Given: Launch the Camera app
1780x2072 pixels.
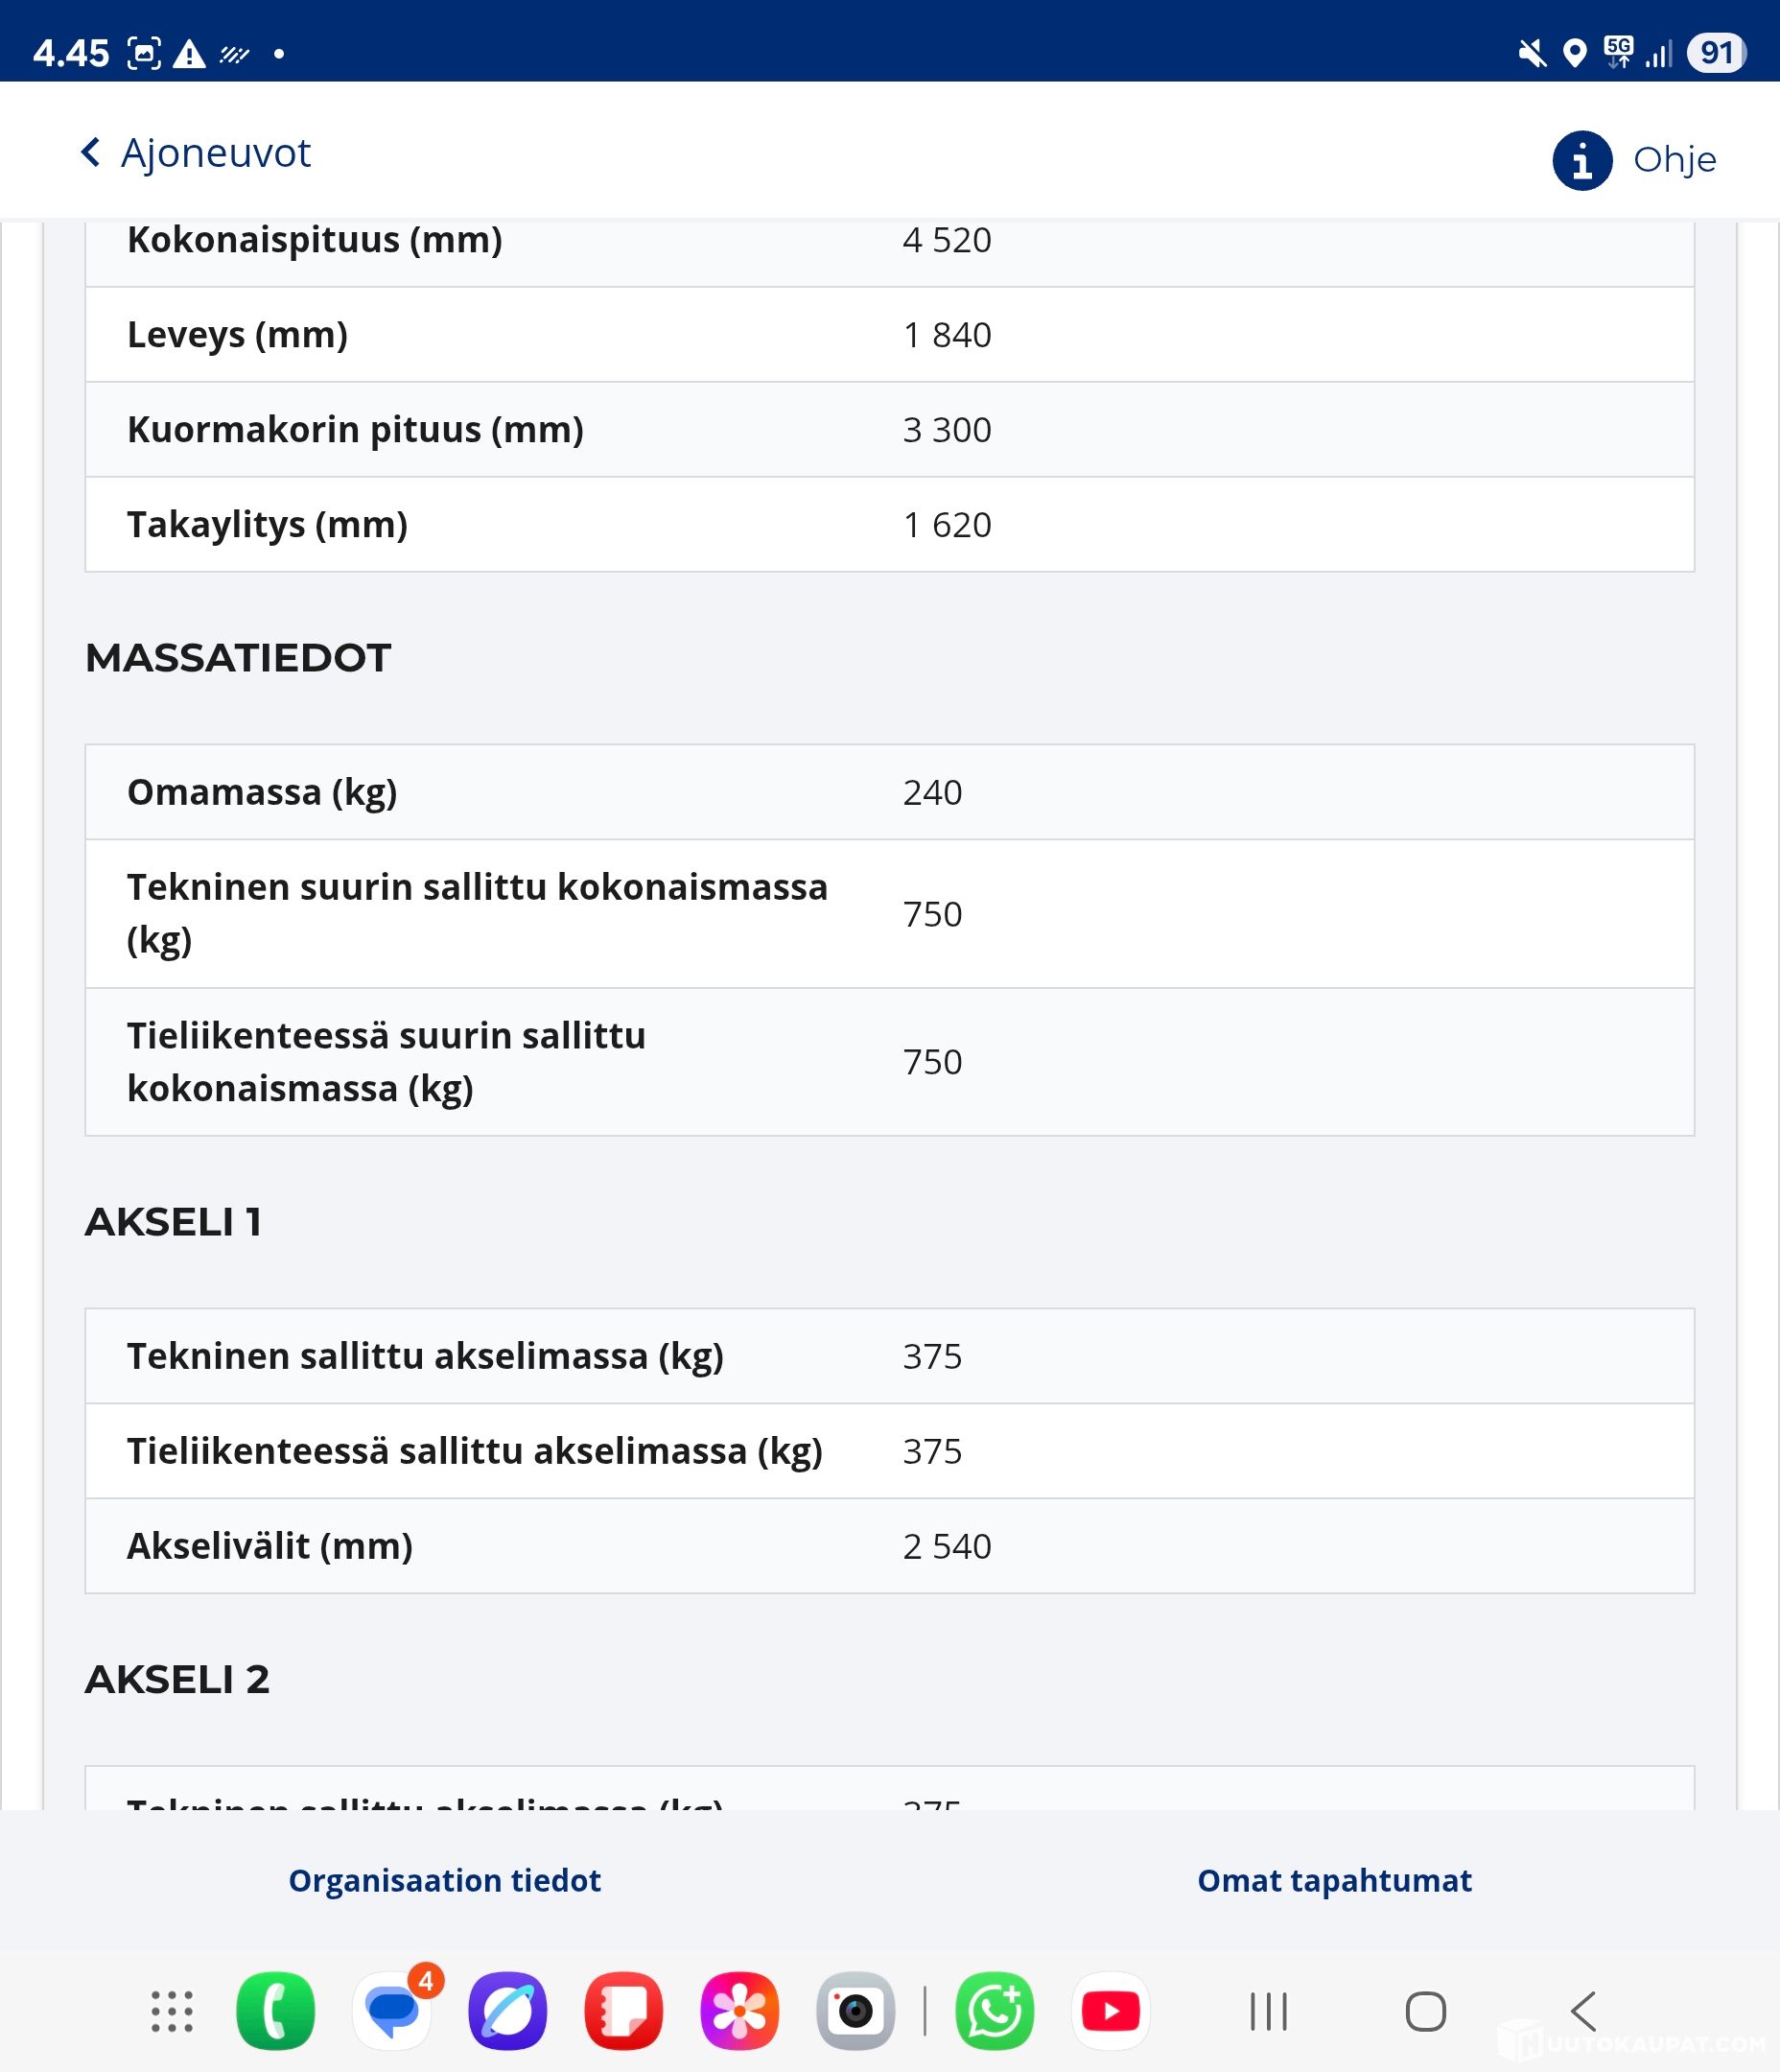Looking at the screenshot, I should pos(856,2010).
